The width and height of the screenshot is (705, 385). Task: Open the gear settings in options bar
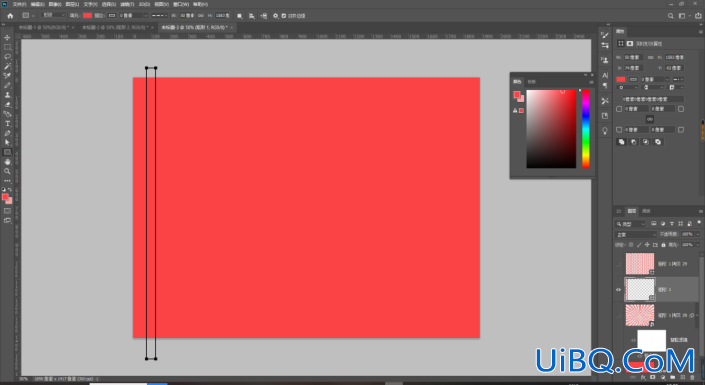[x=276, y=16]
